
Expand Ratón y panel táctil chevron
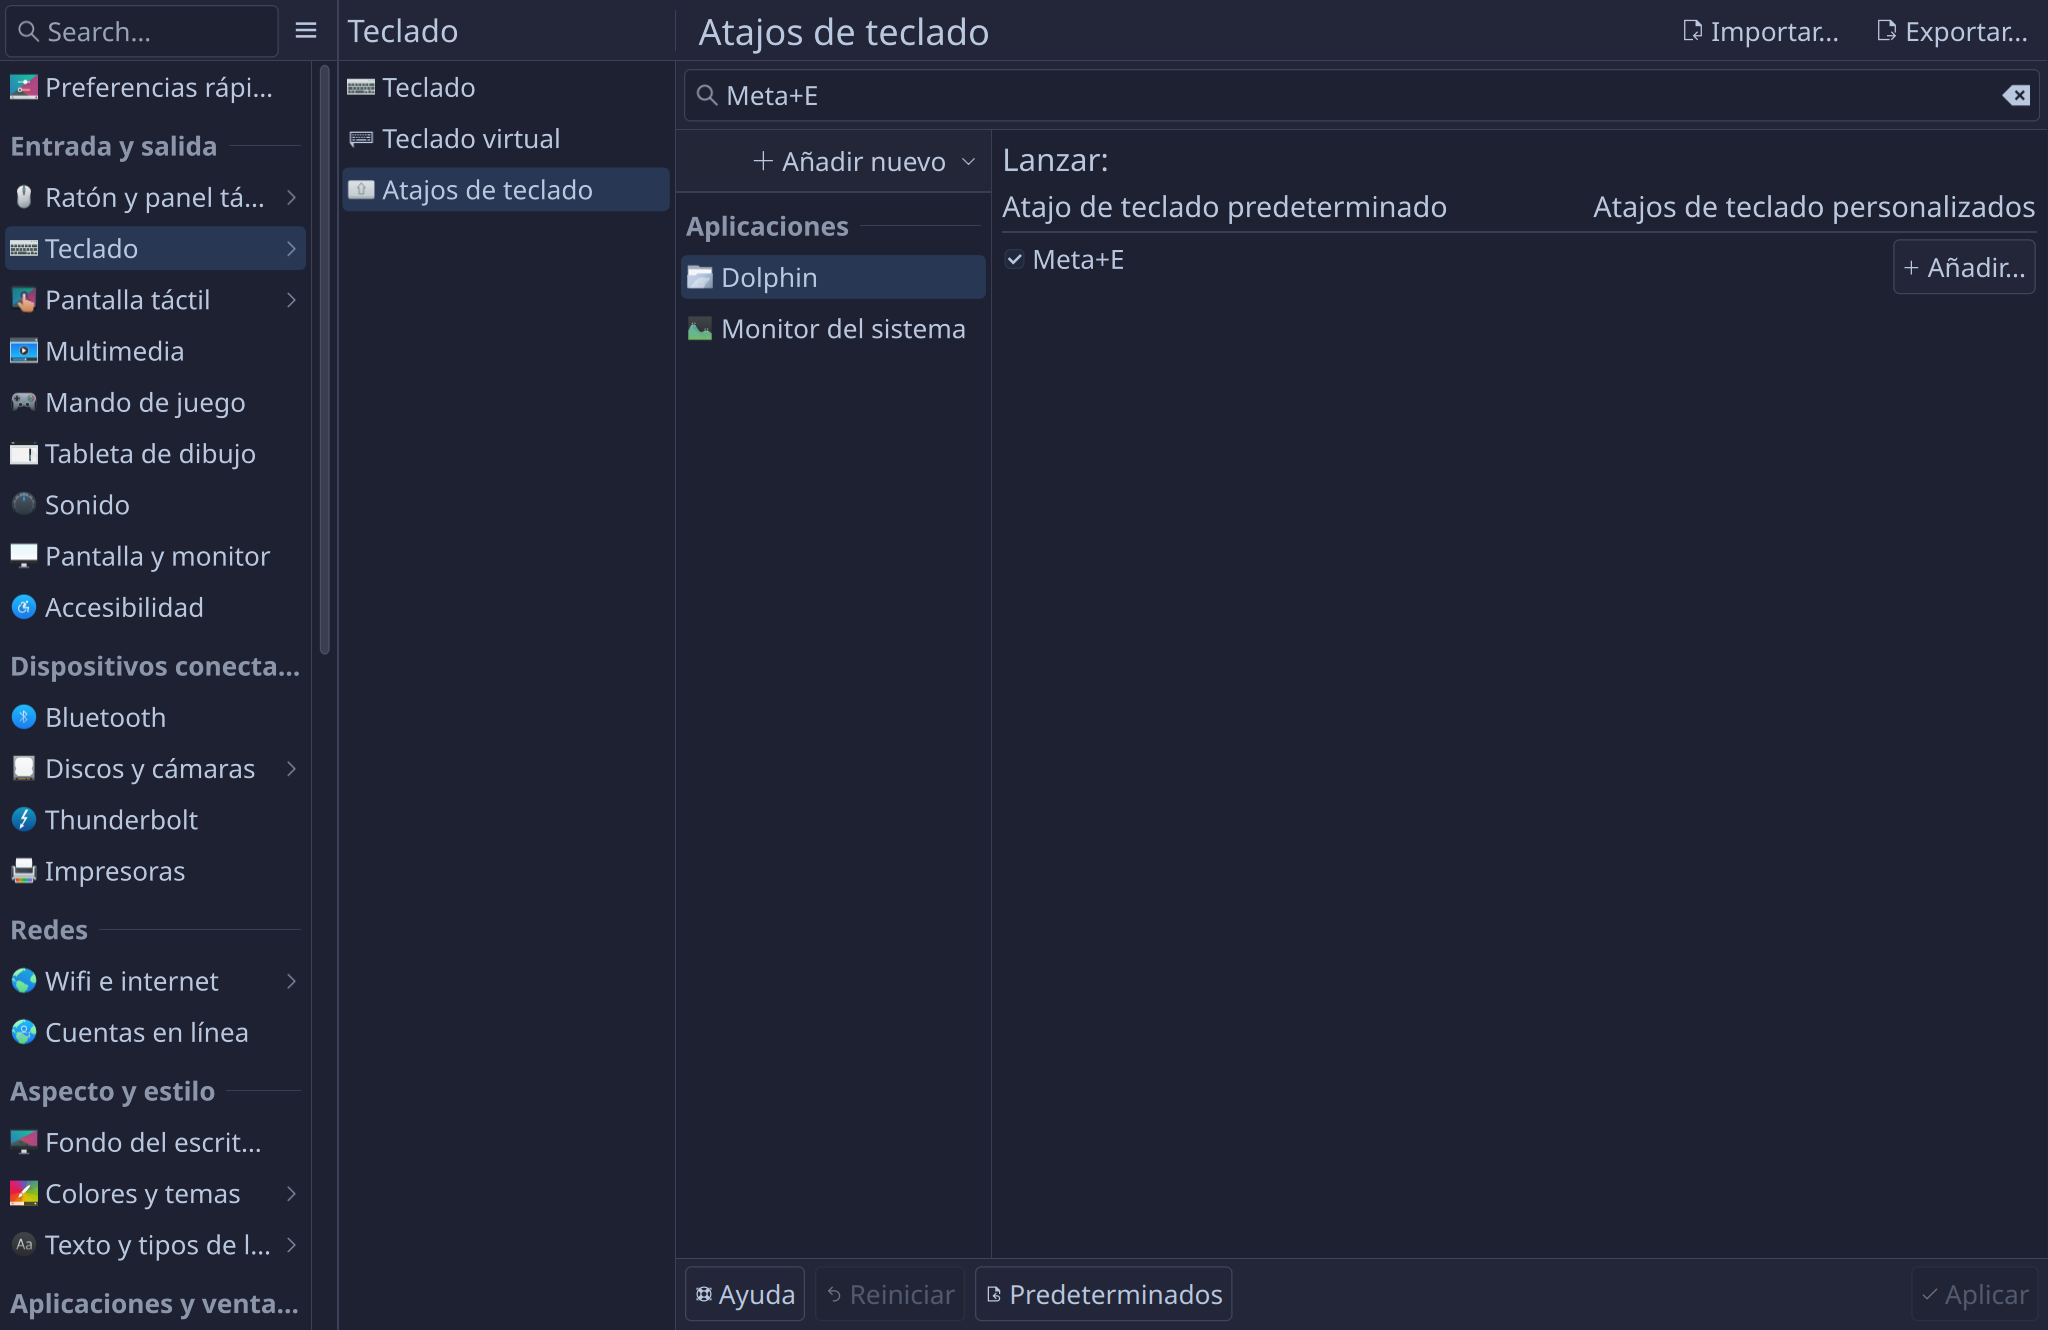point(291,197)
